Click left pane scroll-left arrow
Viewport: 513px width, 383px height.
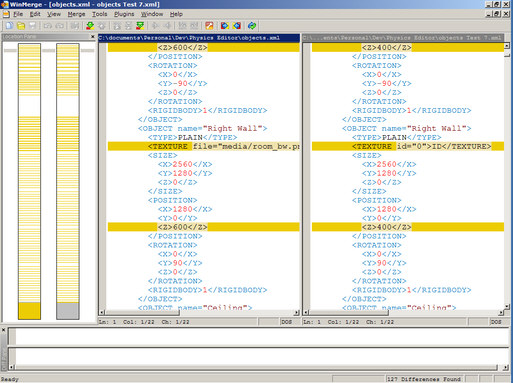[x=102, y=313]
